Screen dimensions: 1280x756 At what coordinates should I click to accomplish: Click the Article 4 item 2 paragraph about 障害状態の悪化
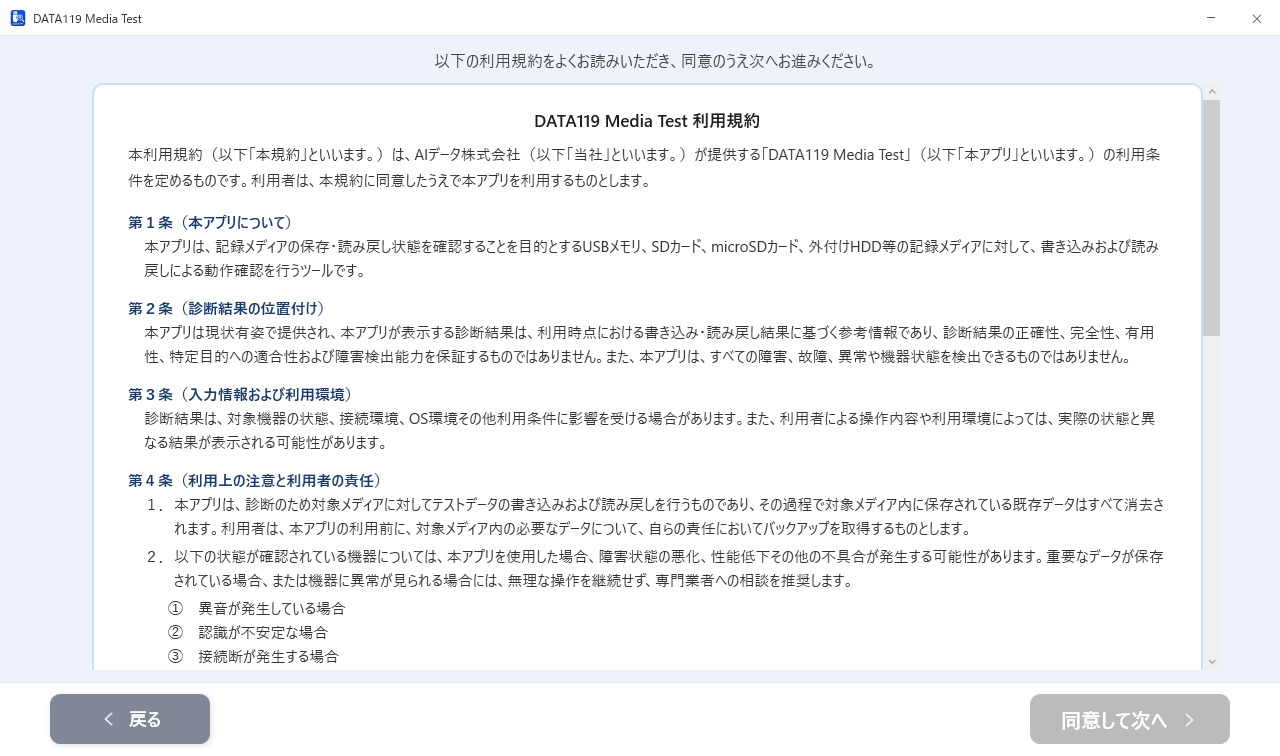(668, 568)
